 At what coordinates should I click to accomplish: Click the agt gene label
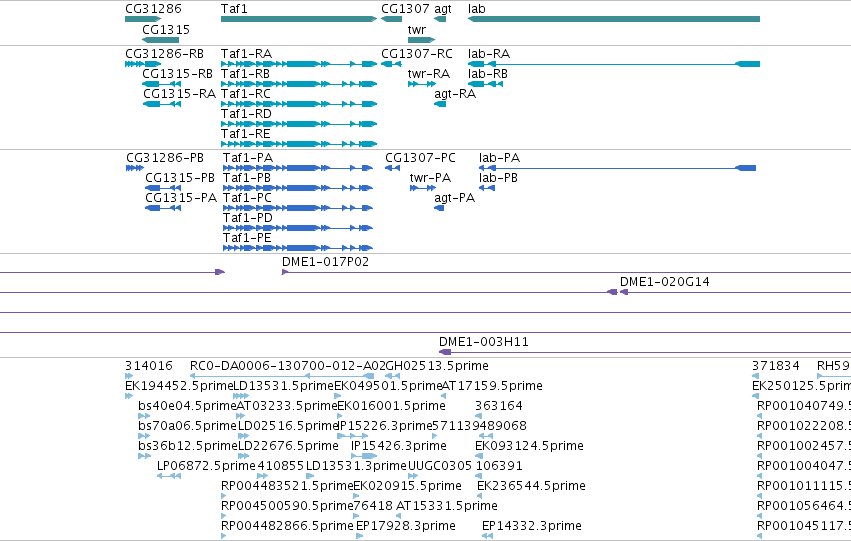443,9
